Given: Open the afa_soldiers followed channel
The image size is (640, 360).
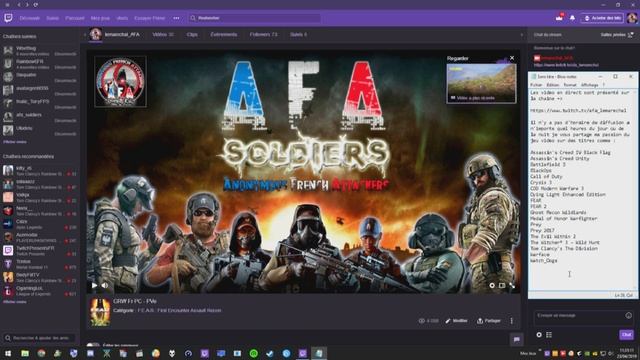Looking at the screenshot, I should tap(40, 117).
